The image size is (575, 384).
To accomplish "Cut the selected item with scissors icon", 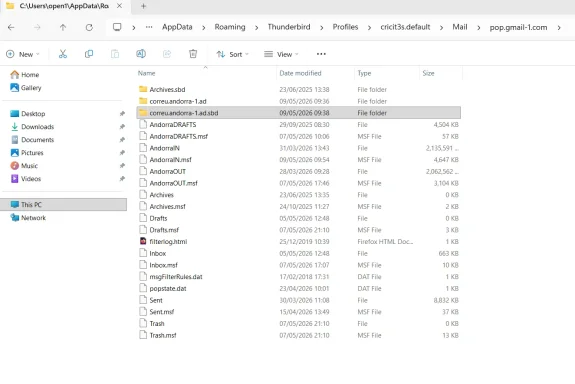I will click(63, 54).
